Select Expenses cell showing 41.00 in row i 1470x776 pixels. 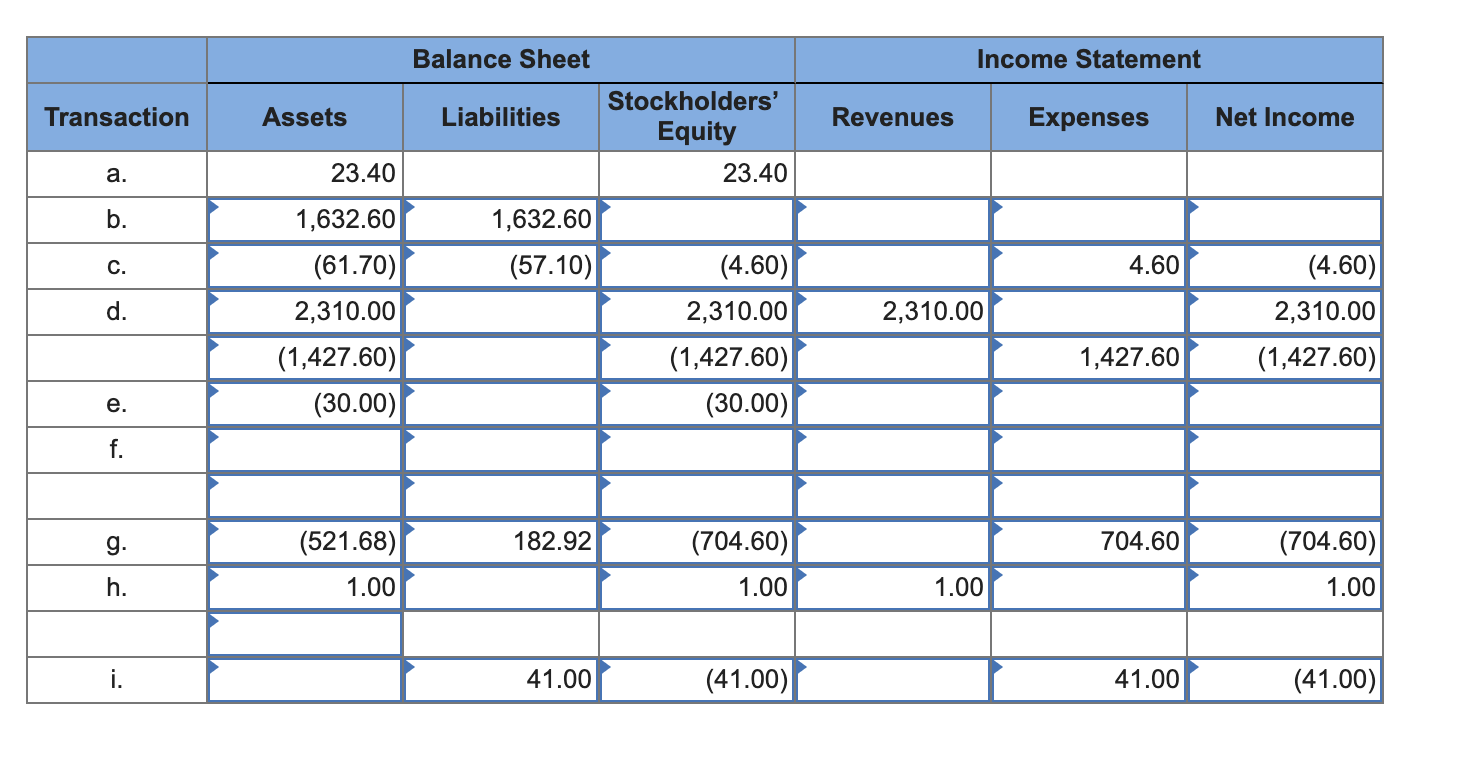pyautogui.click(x=1088, y=679)
